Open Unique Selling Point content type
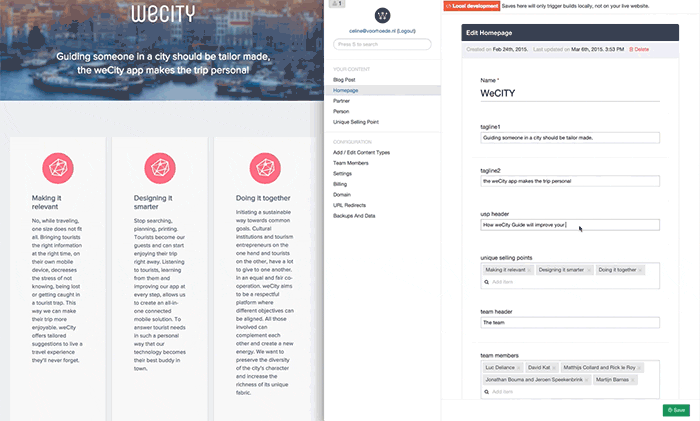The height and width of the screenshot is (421, 700). coord(356,122)
